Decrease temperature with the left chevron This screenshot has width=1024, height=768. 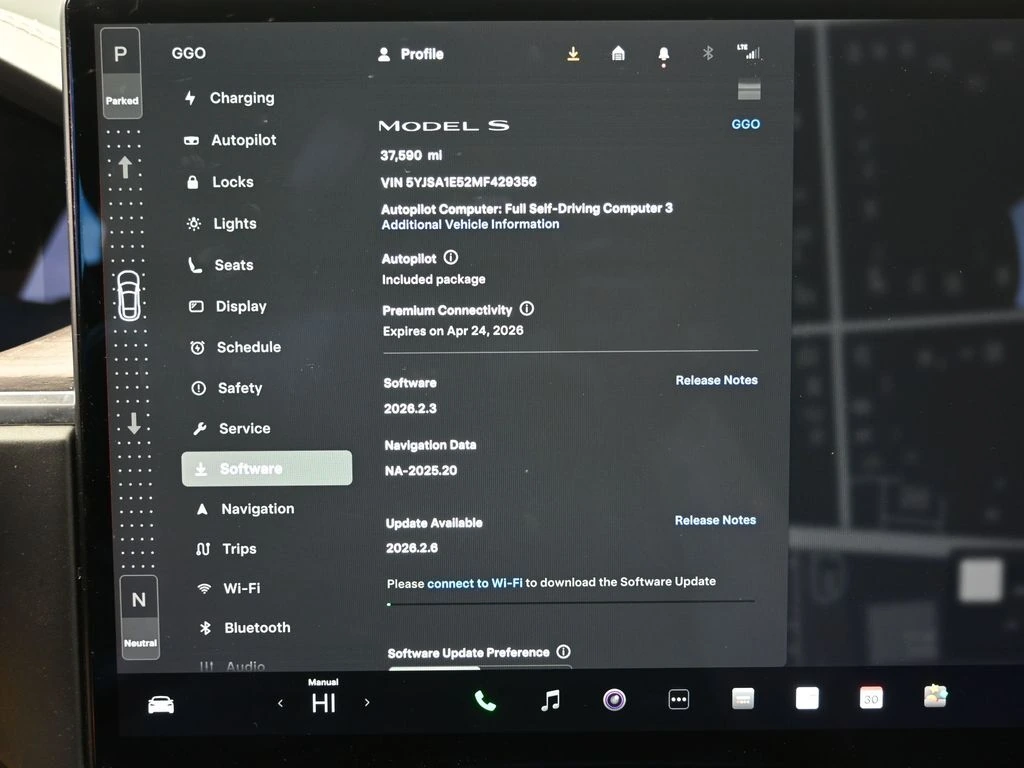coord(280,703)
